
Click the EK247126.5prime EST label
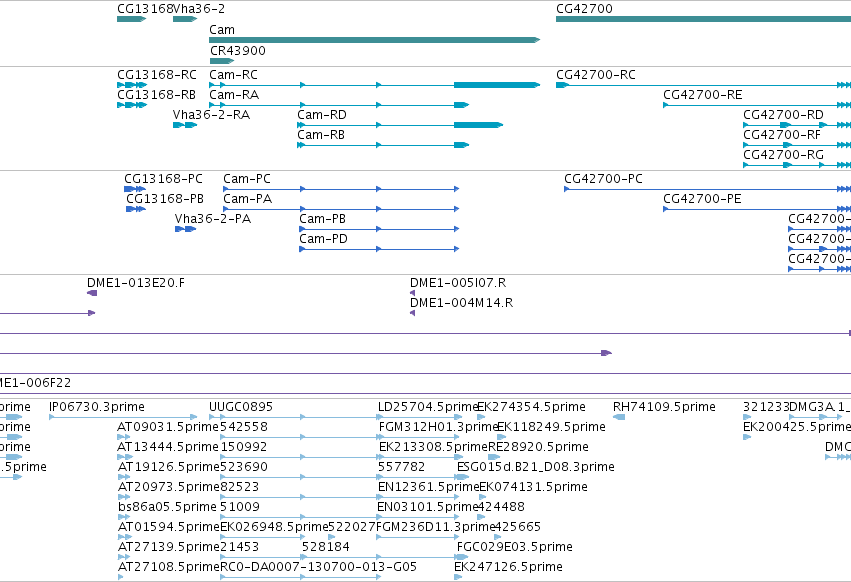click(x=509, y=567)
